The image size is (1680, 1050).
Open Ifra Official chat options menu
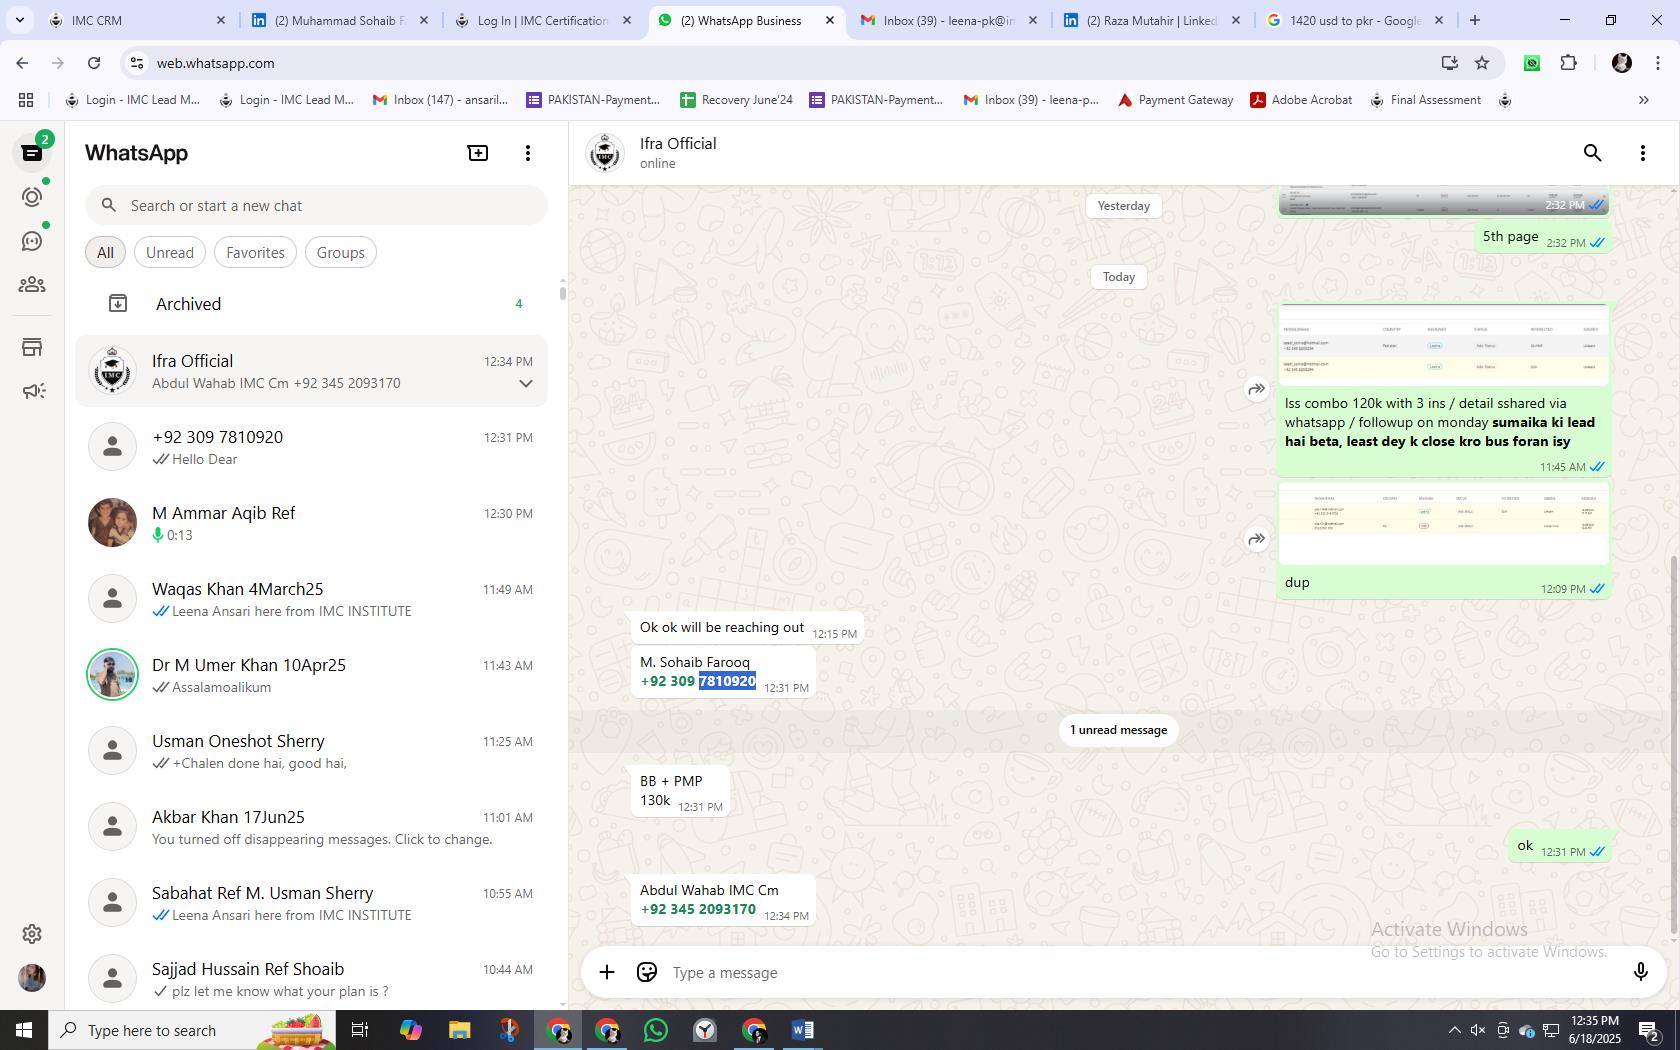[x=1643, y=153]
